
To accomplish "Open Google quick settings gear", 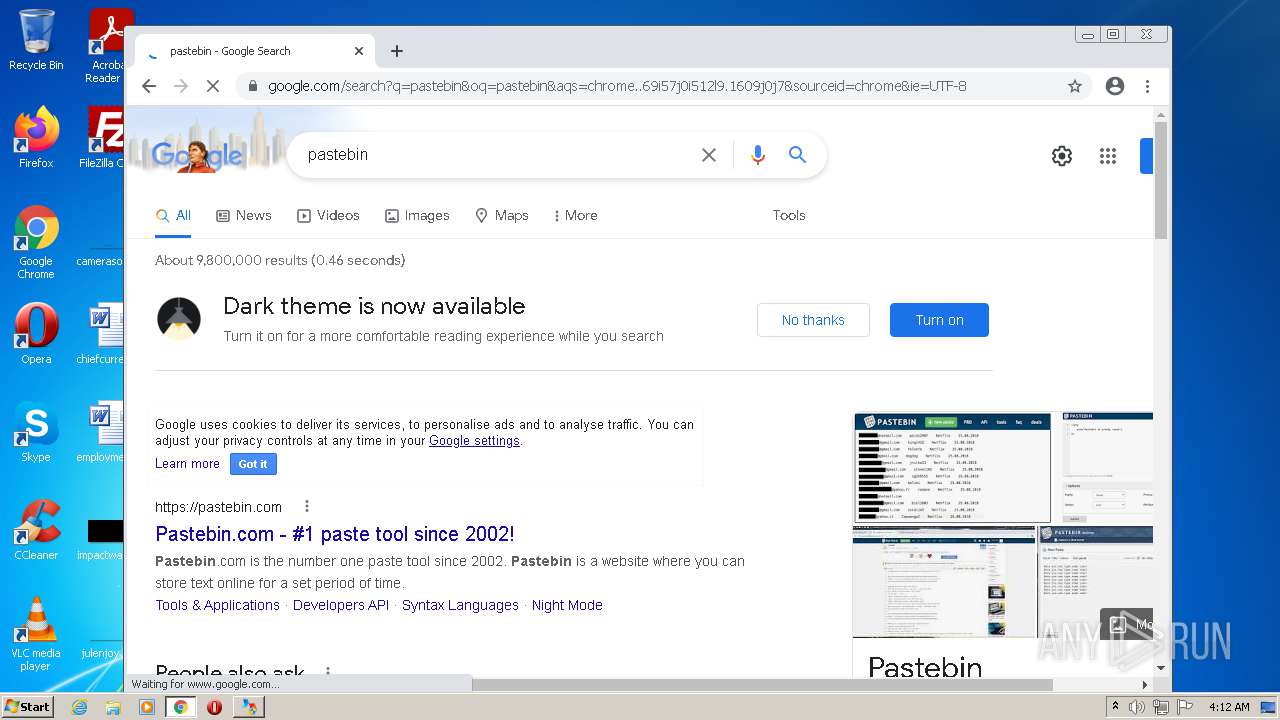I will click(x=1062, y=156).
